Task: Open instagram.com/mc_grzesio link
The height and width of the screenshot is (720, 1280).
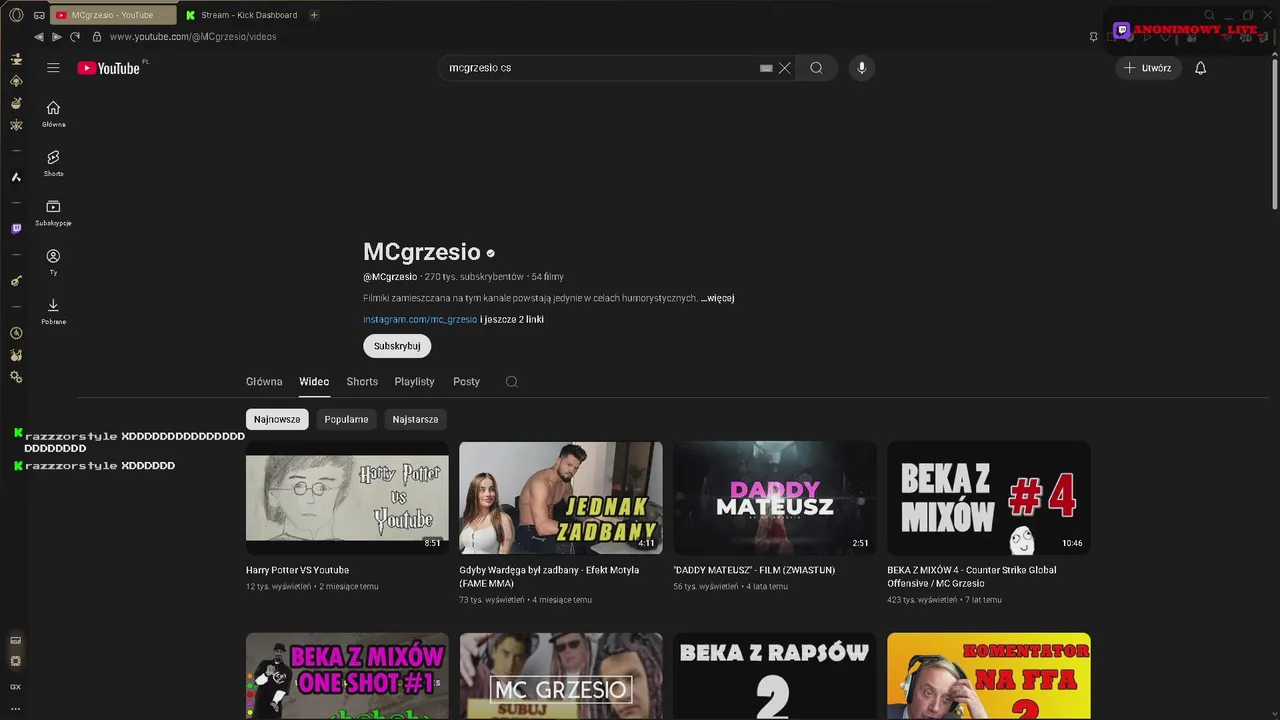Action: click(420, 319)
